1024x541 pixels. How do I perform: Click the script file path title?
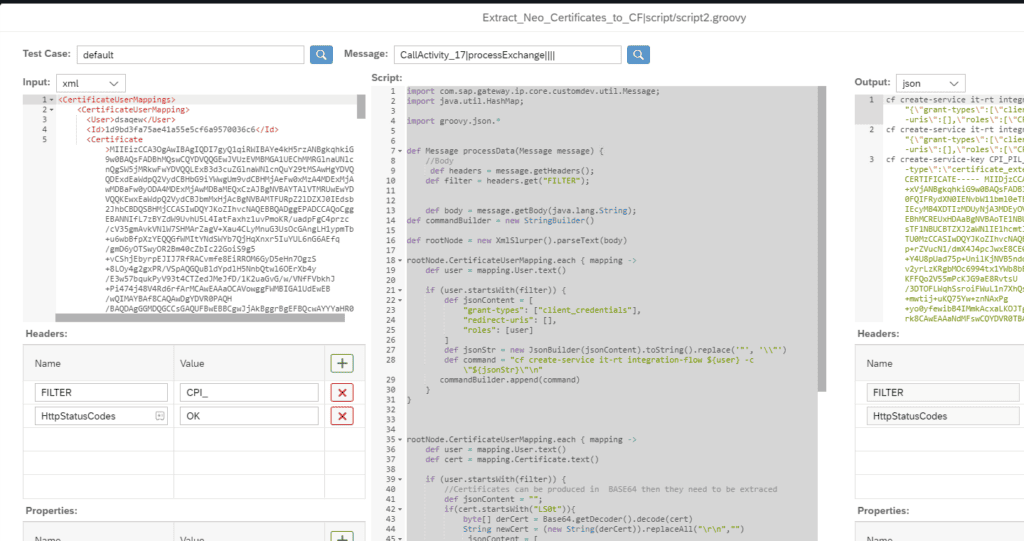point(614,18)
